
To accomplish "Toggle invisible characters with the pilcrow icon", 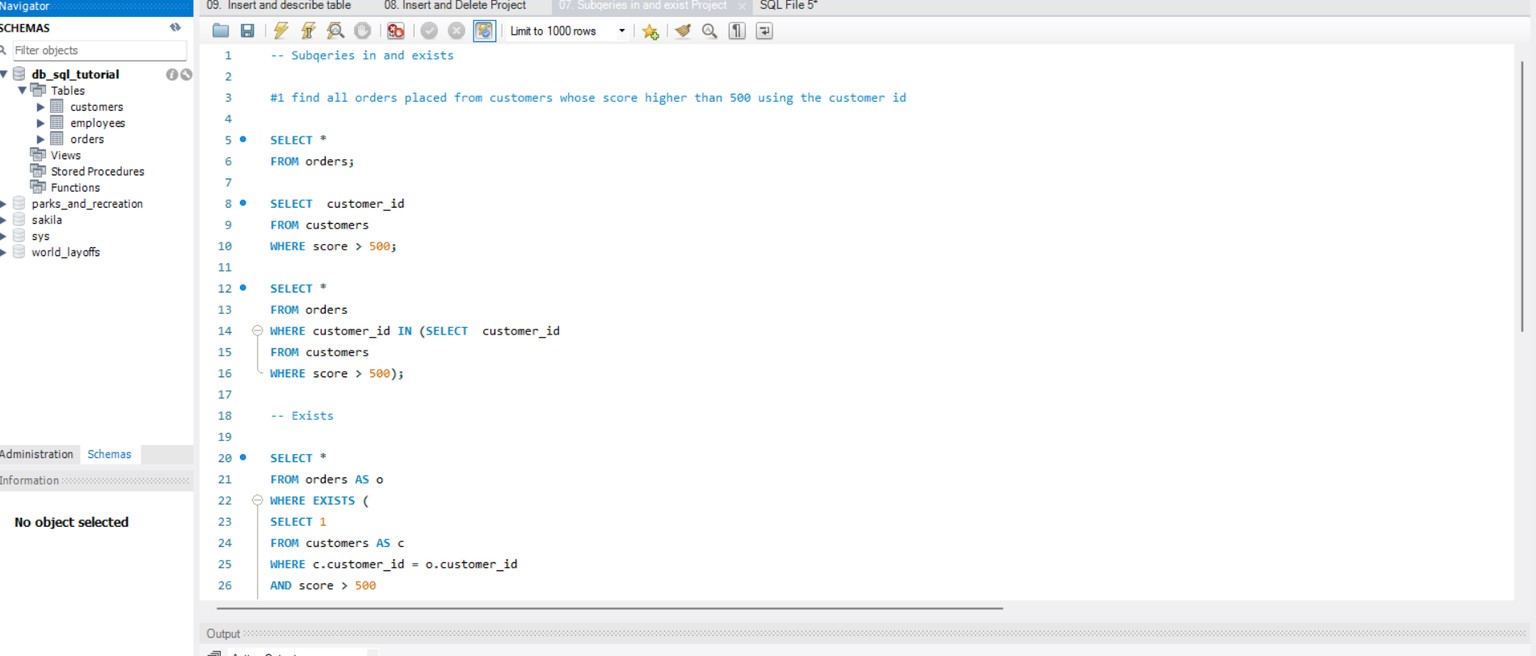I will pyautogui.click(x=737, y=31).
